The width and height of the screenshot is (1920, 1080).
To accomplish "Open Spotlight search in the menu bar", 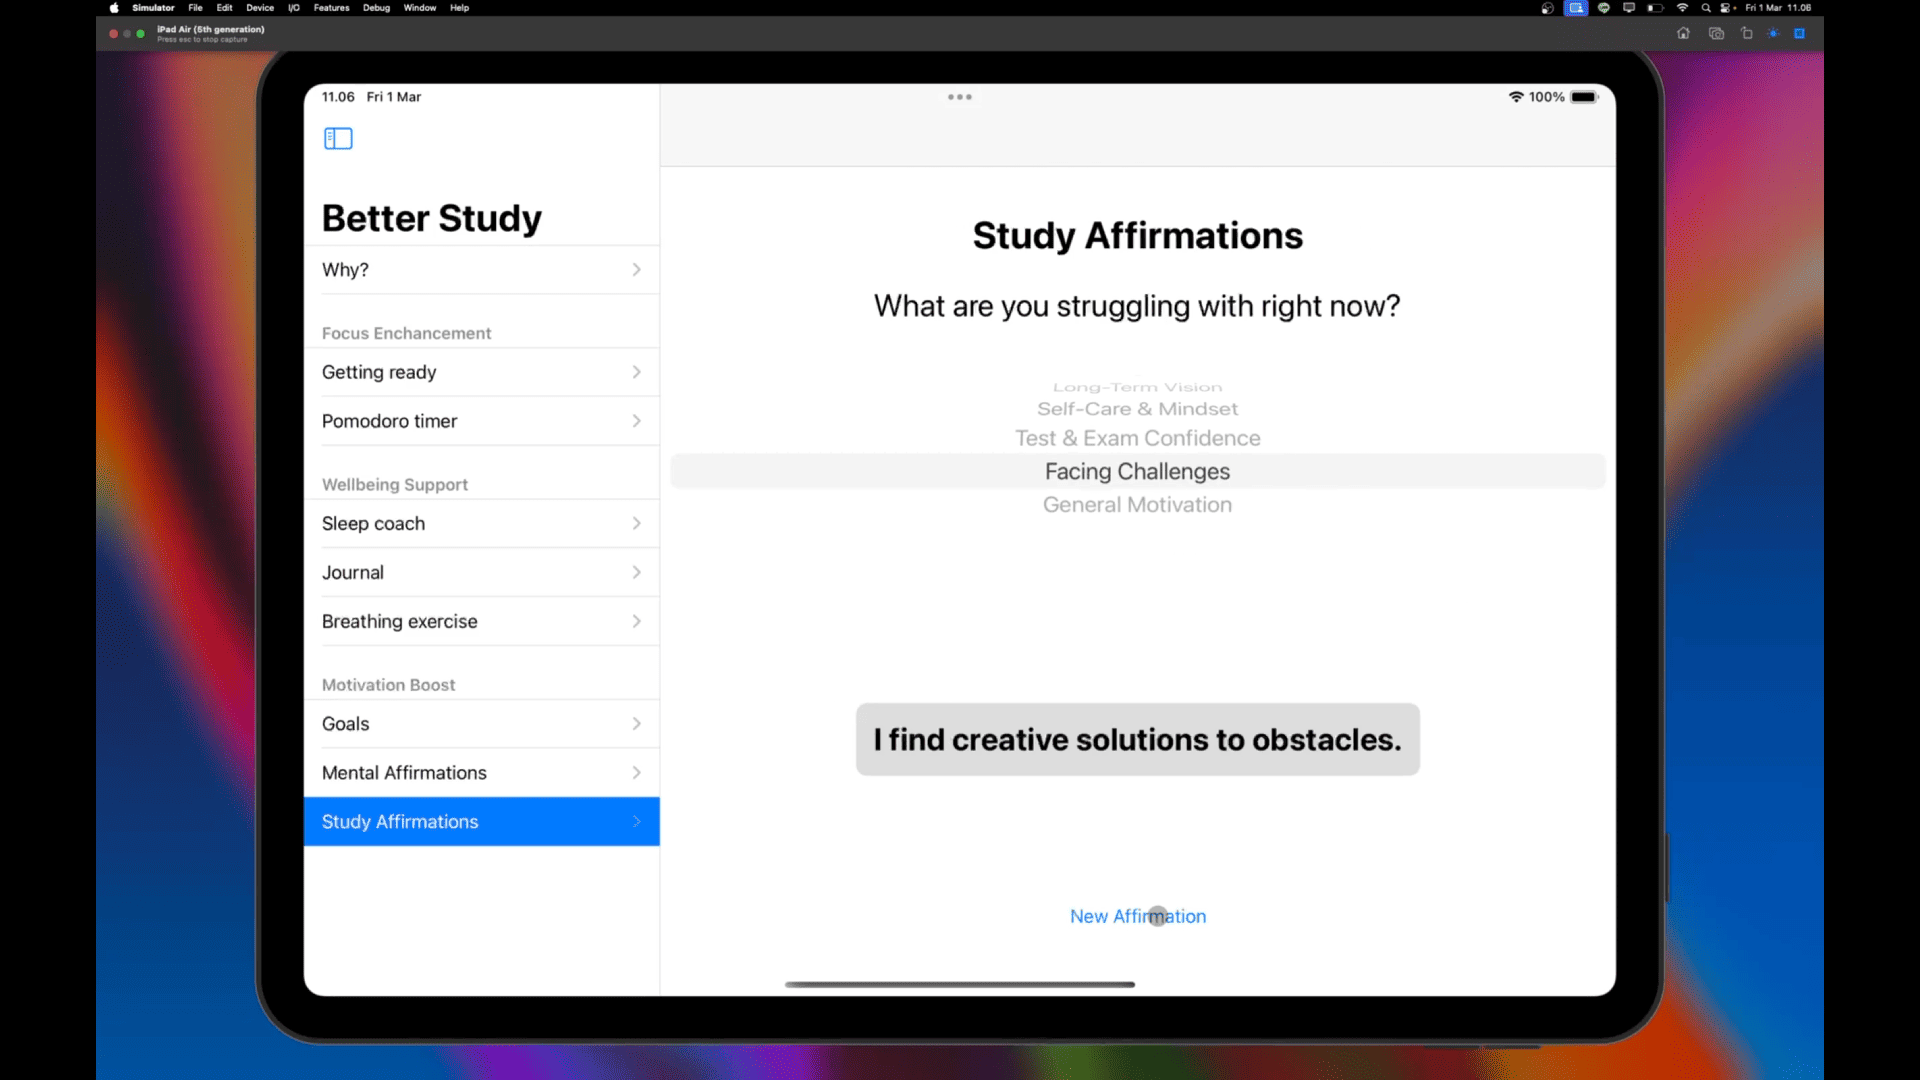I will click(1706, 8).
